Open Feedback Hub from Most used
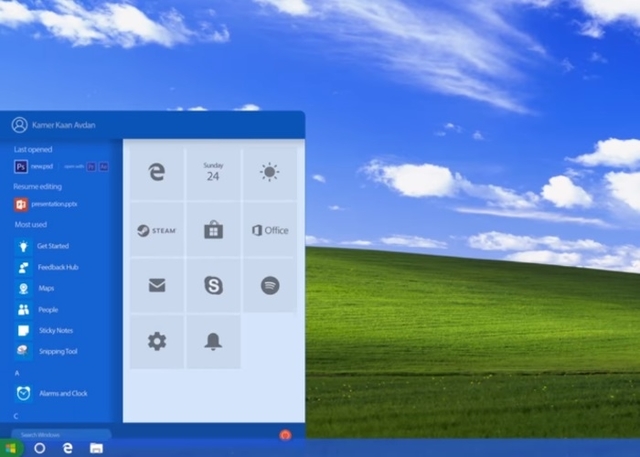The width and height of the screenshot is (640, 457). [x=58, y=267]
